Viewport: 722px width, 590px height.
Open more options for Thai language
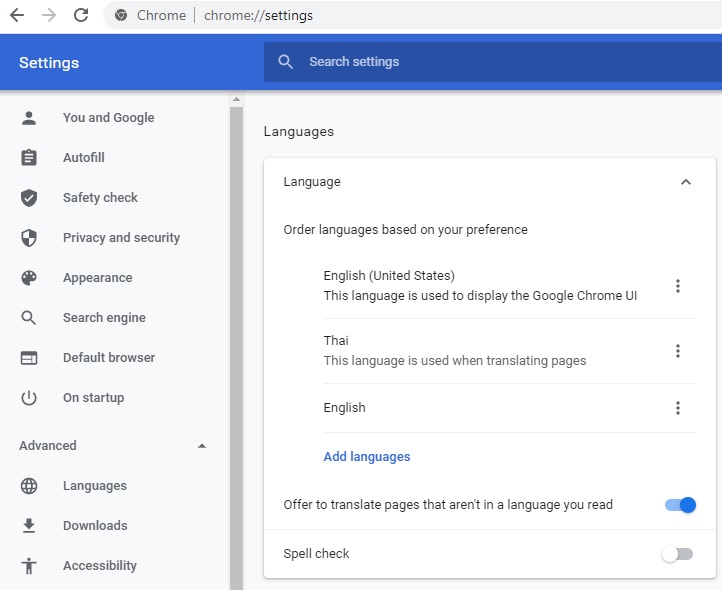tap(677, 351)
